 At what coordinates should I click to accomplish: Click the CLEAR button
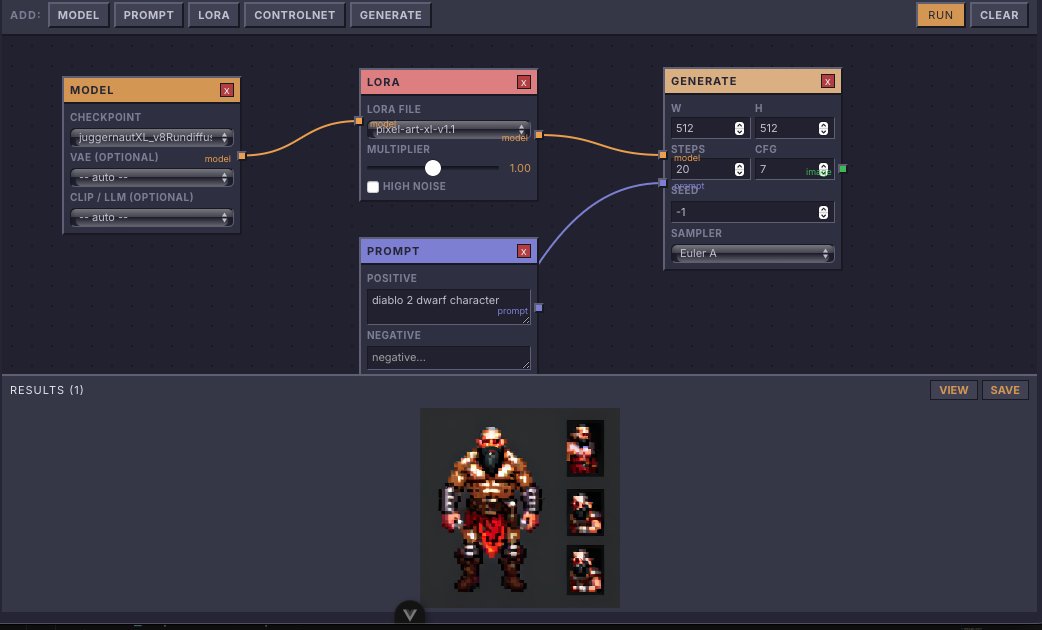point(999,15)
